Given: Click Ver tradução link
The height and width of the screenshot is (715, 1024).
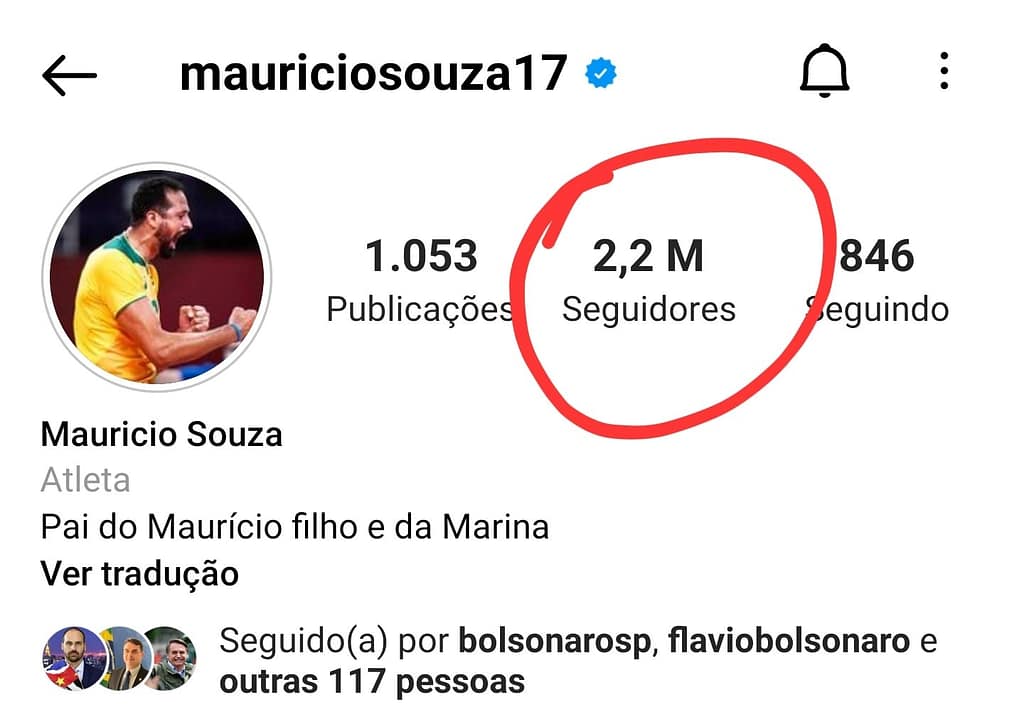Looking at the screenshot, I should [x=140, y=574].
